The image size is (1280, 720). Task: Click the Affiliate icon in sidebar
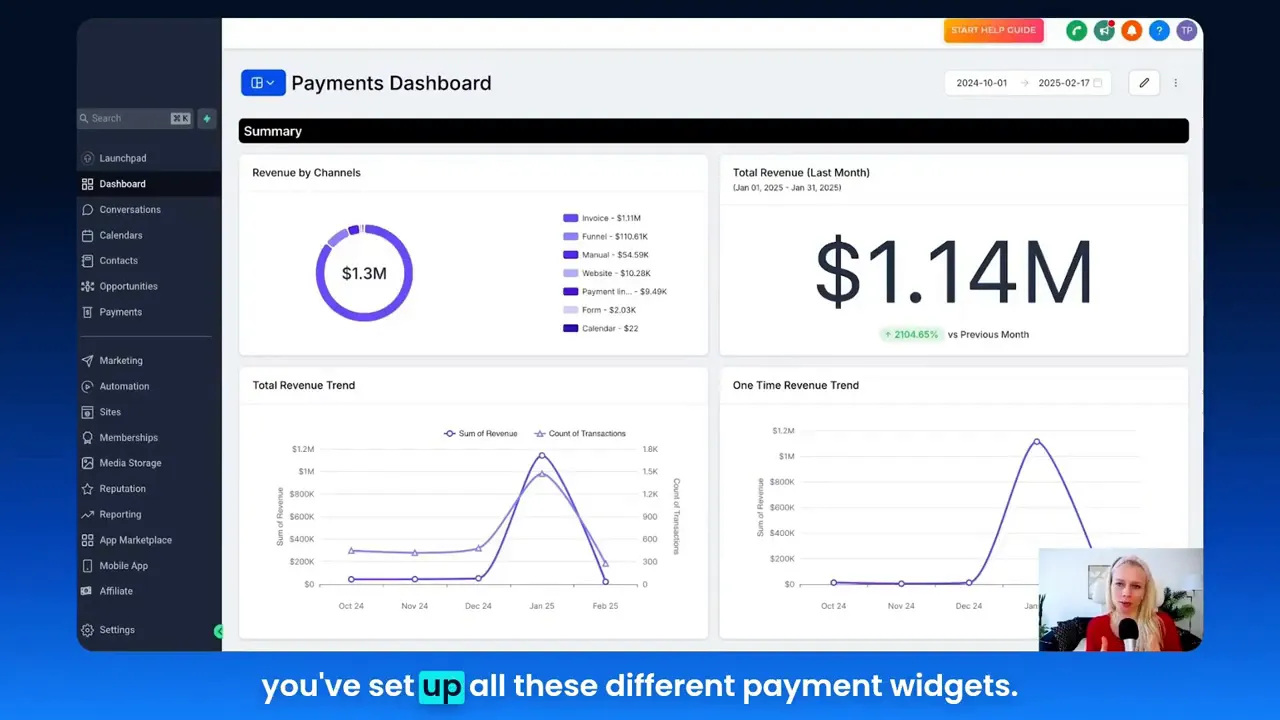click(88, 591)
